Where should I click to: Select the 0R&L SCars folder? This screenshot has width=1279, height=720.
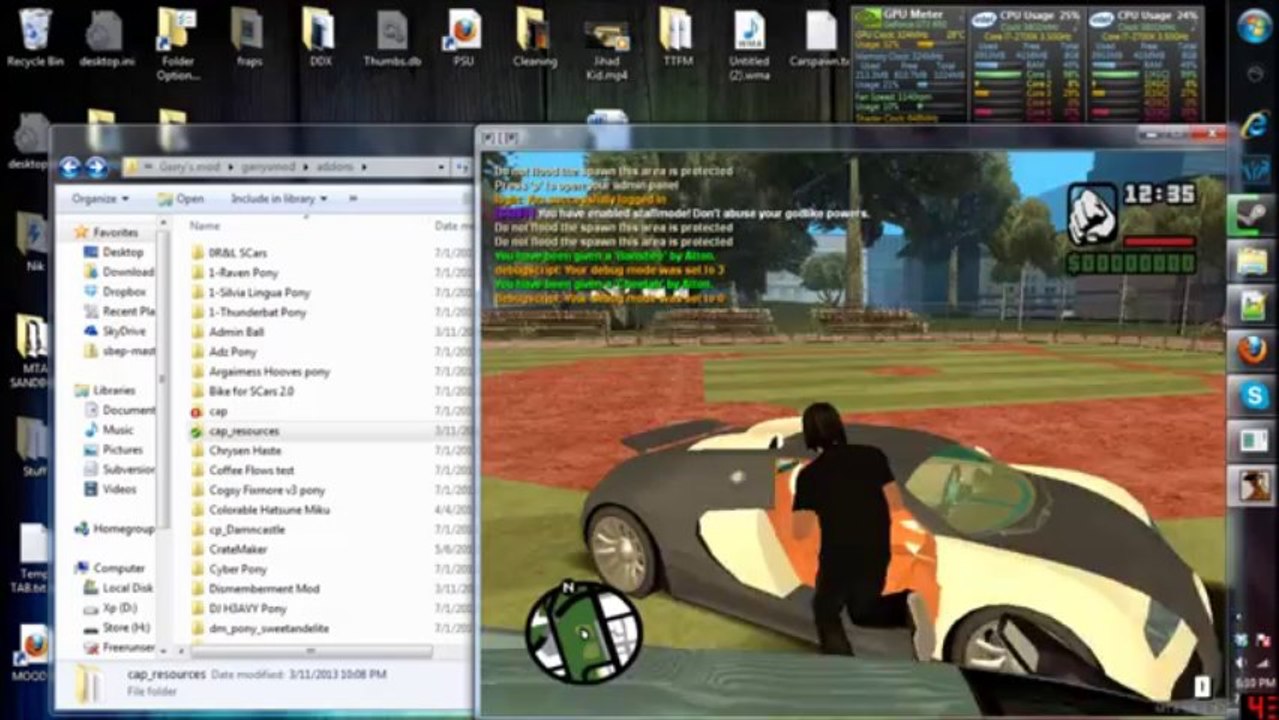(x=228, y=253)
